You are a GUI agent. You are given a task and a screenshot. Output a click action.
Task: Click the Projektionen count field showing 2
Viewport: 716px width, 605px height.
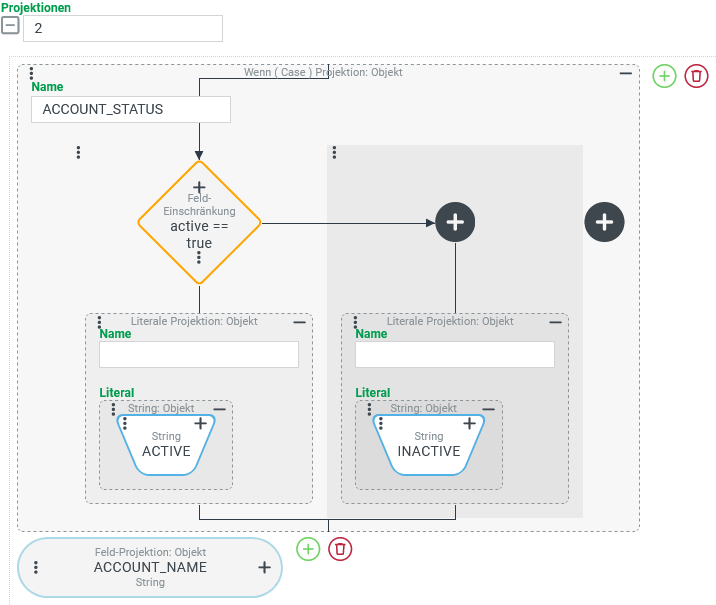tap(123, 28)
